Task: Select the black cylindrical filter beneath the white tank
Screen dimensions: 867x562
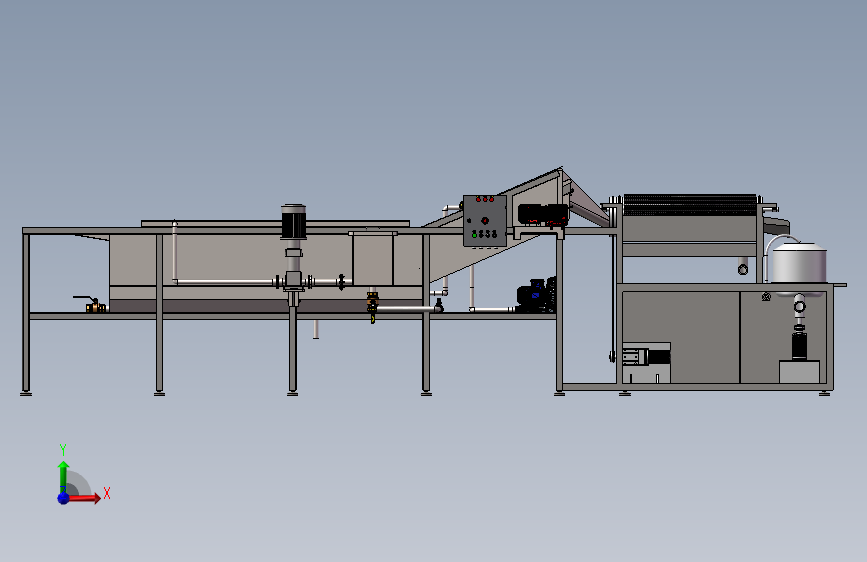Action: point(800,345)
